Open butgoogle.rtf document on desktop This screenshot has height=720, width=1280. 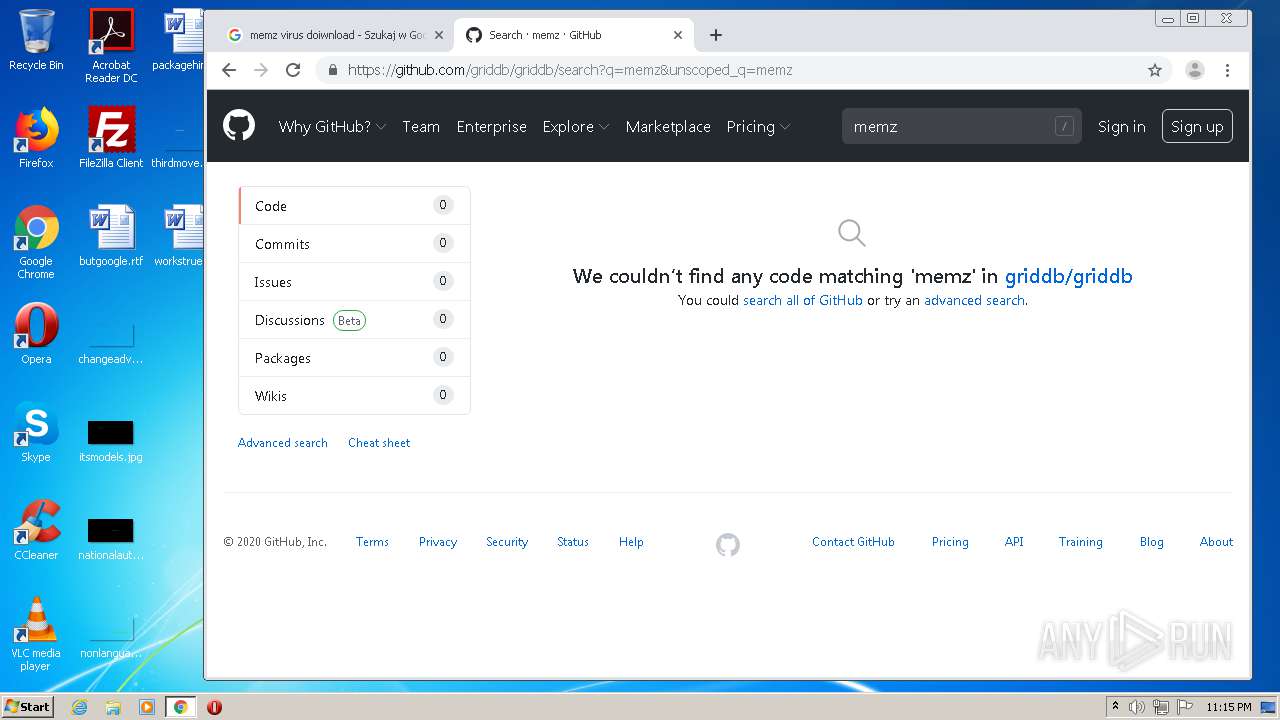click(x=111, y=236)
